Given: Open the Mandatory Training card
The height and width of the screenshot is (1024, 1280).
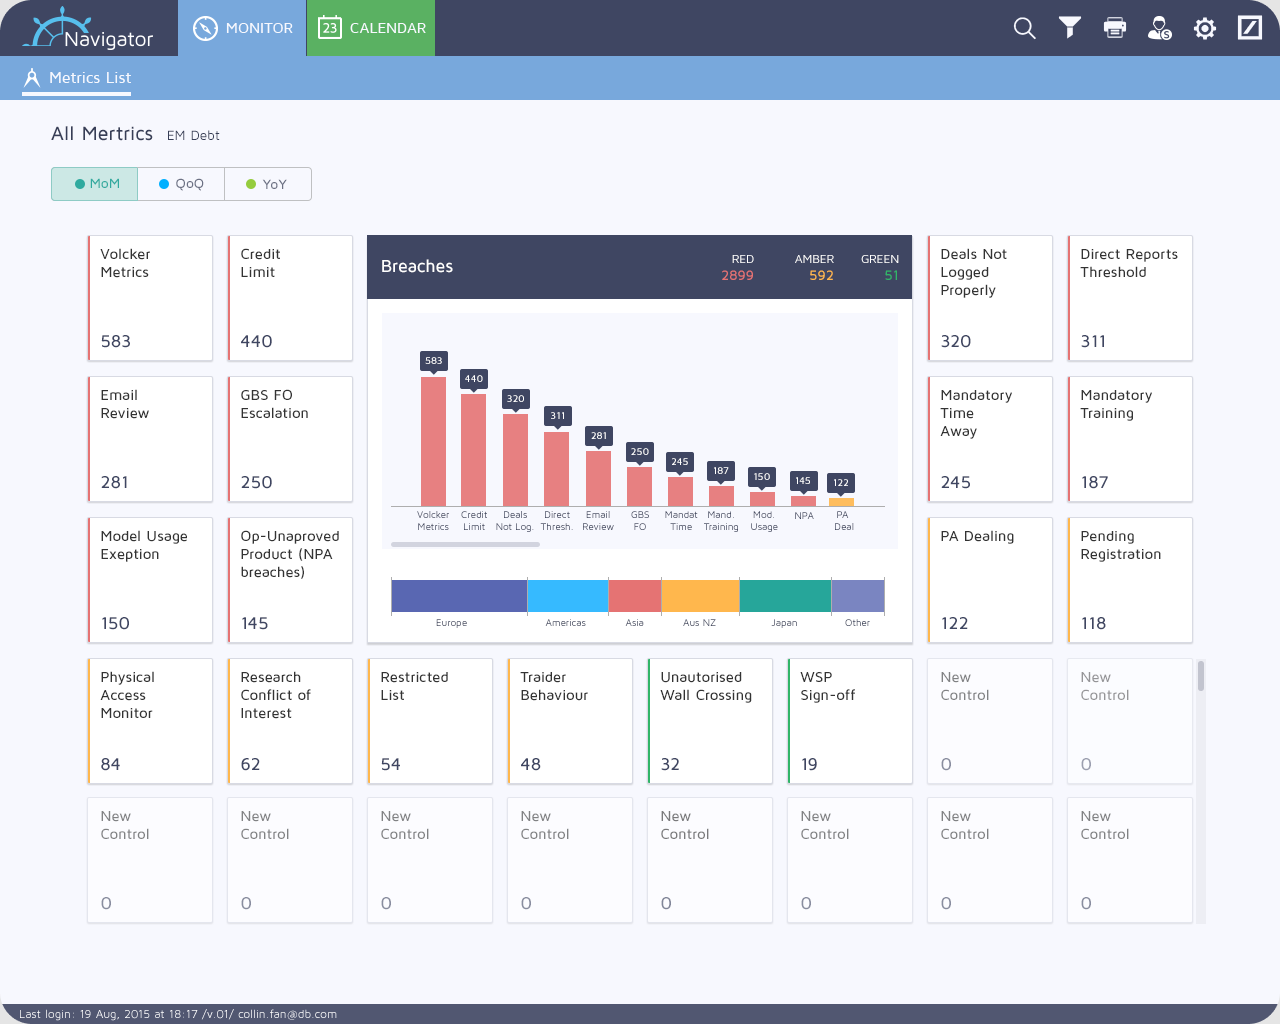Looking at the screenshot, I should 1130,439.
